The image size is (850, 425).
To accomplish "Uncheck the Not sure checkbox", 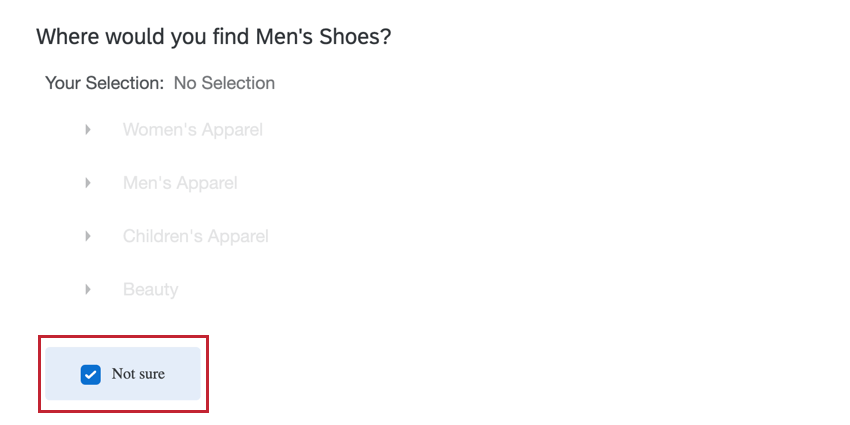I will [91, 374].
